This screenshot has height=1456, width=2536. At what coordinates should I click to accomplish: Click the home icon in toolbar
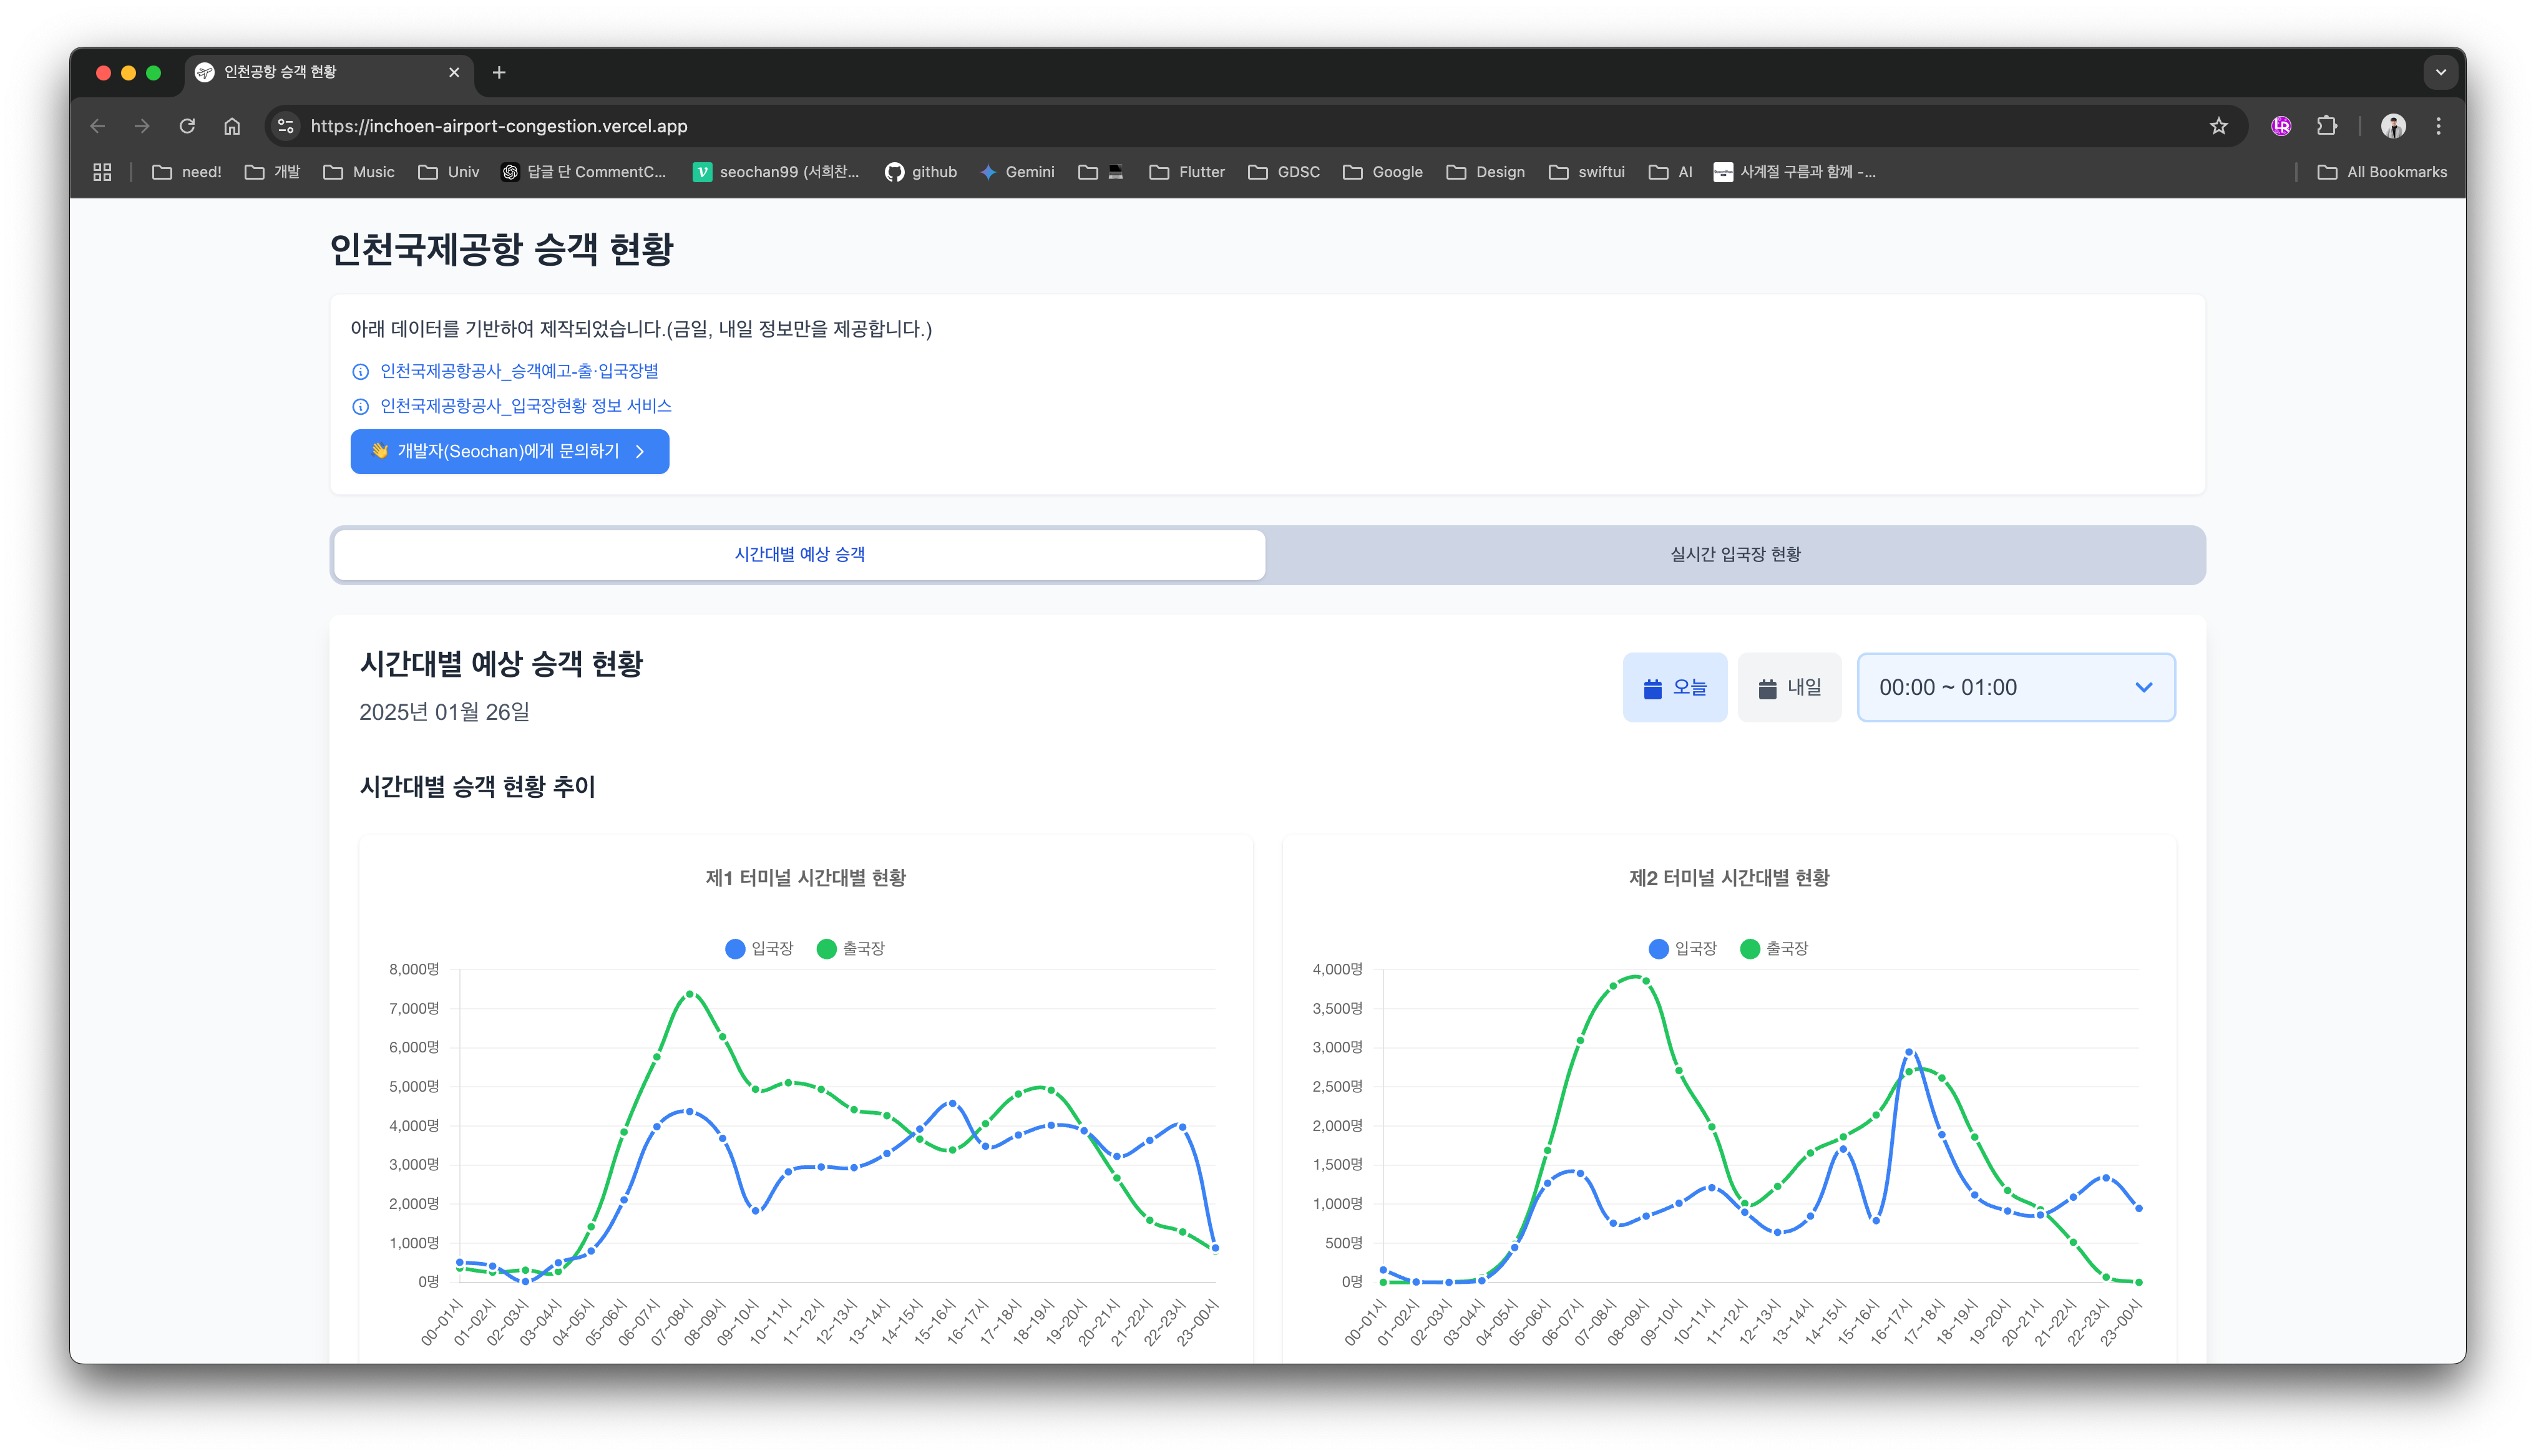232,126
